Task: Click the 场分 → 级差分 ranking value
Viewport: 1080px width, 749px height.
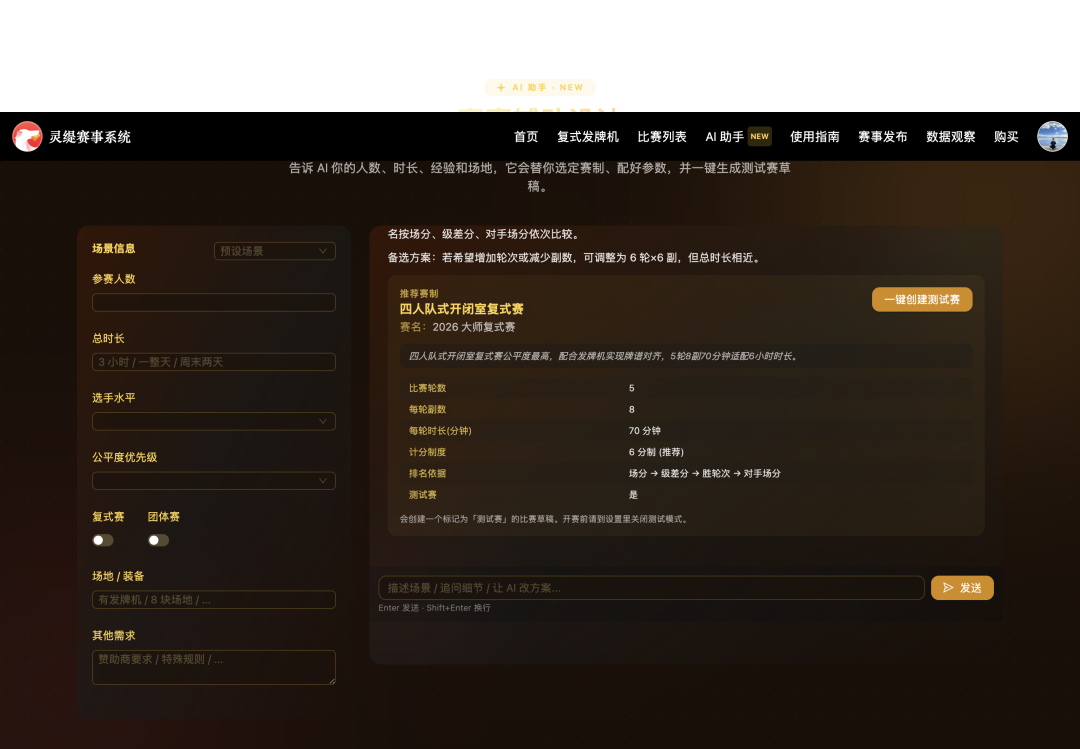Action: tap(704, 473)
